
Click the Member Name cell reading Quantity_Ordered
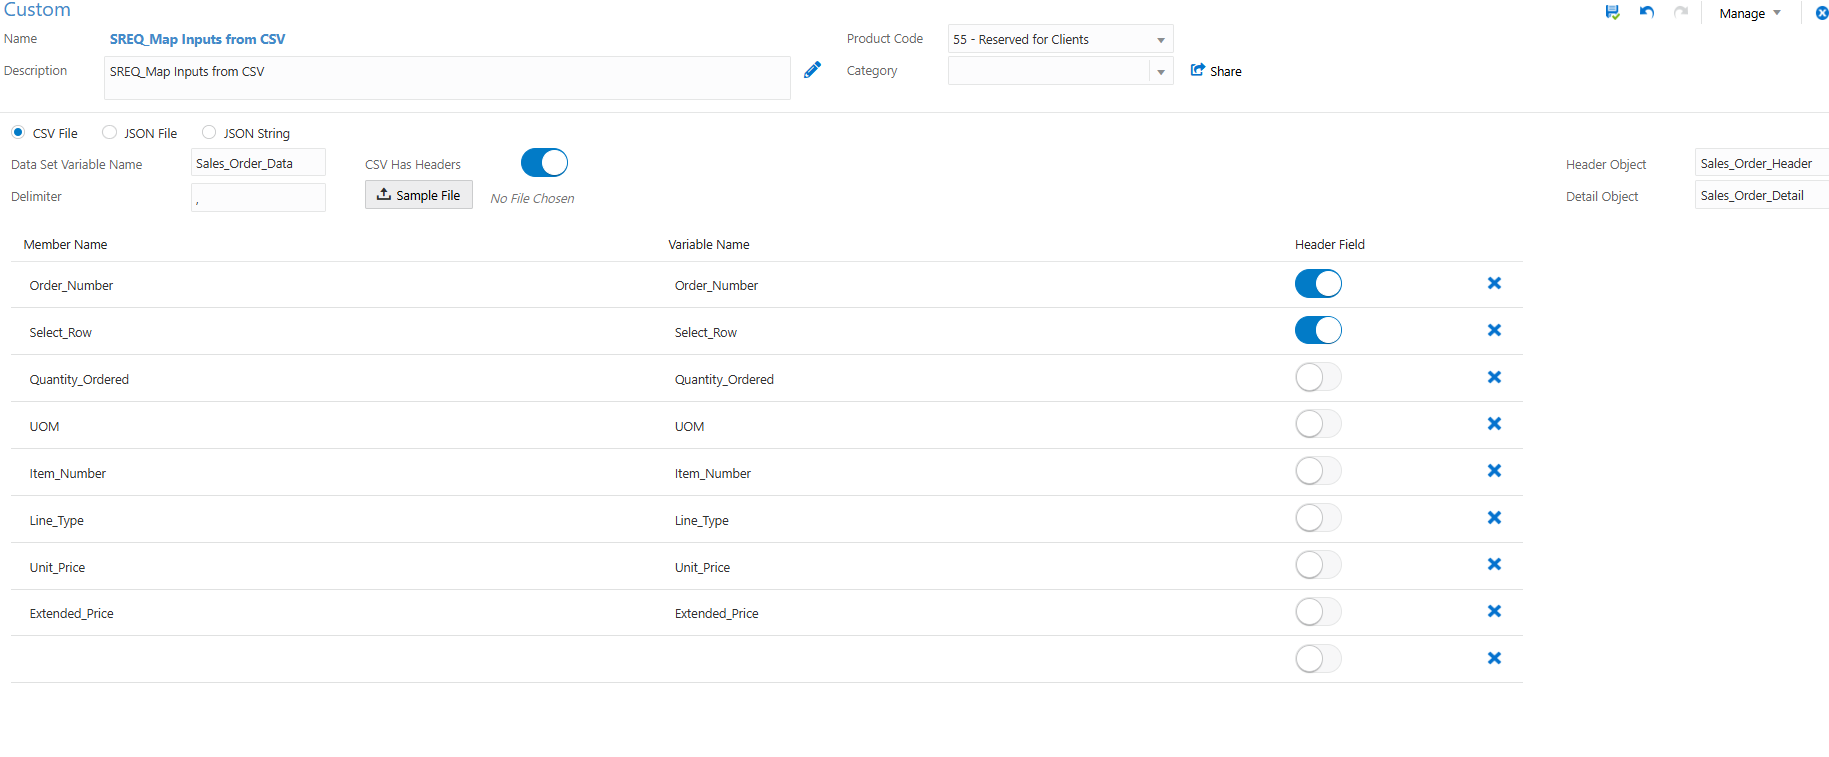79,379
